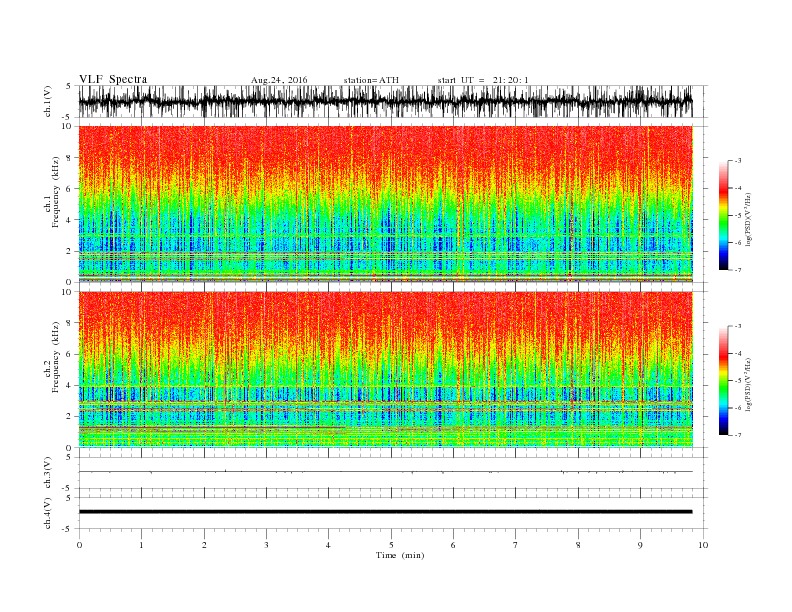This screenshot has width=792, height=612.
Task: Click the ch.2 colorbar "log(PSD)(V²/Hz)" label
Action: tap(748, 383)
